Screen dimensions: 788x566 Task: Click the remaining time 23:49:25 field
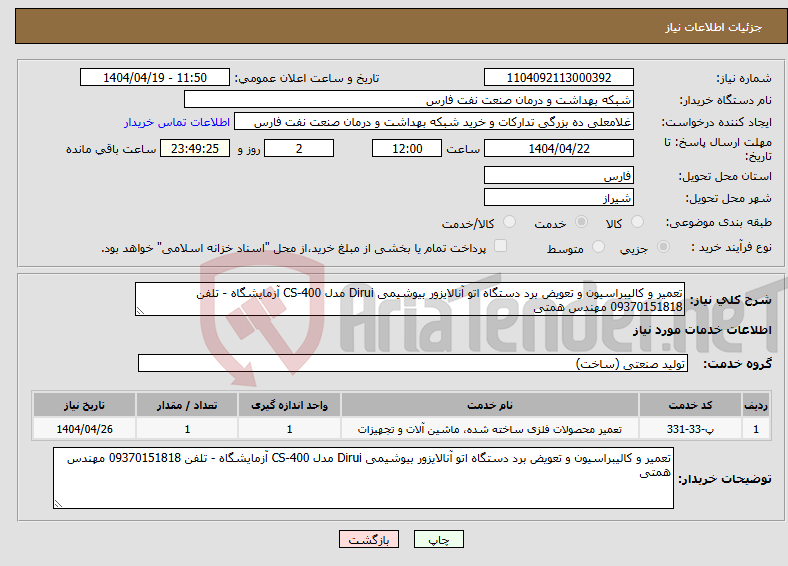pos(195,148)
